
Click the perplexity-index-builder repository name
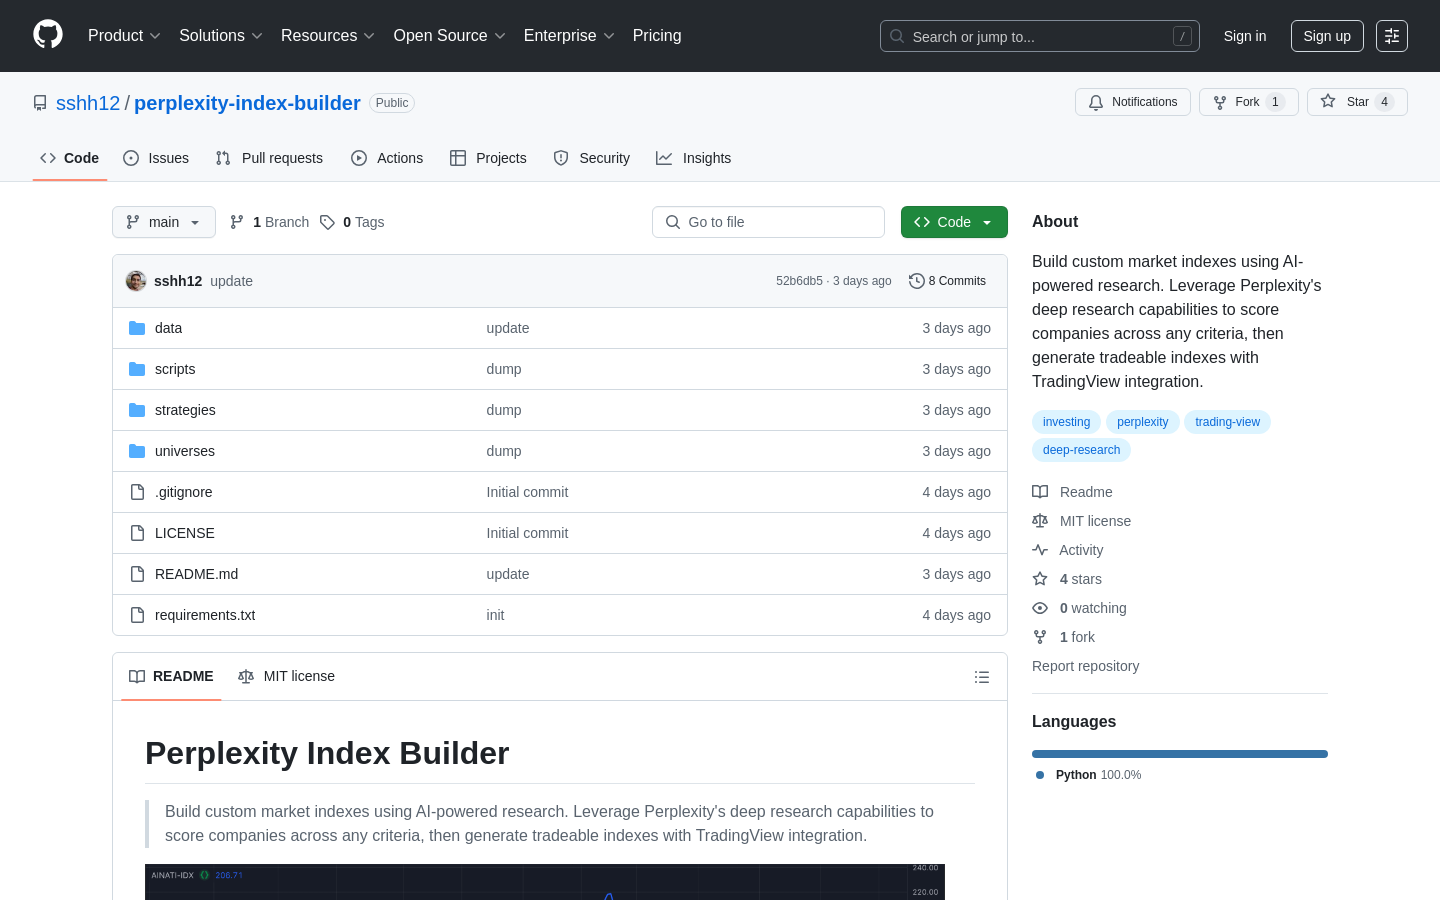247,103
